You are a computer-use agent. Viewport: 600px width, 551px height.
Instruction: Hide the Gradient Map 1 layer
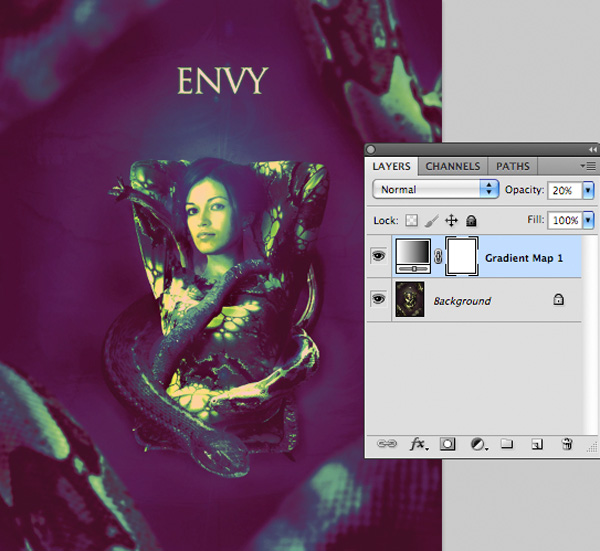(378, 255)
